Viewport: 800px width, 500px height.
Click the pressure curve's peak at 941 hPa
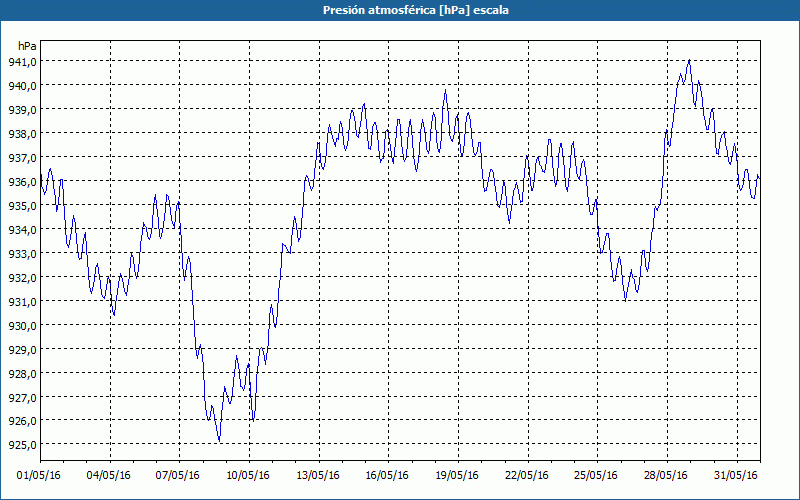689,60
